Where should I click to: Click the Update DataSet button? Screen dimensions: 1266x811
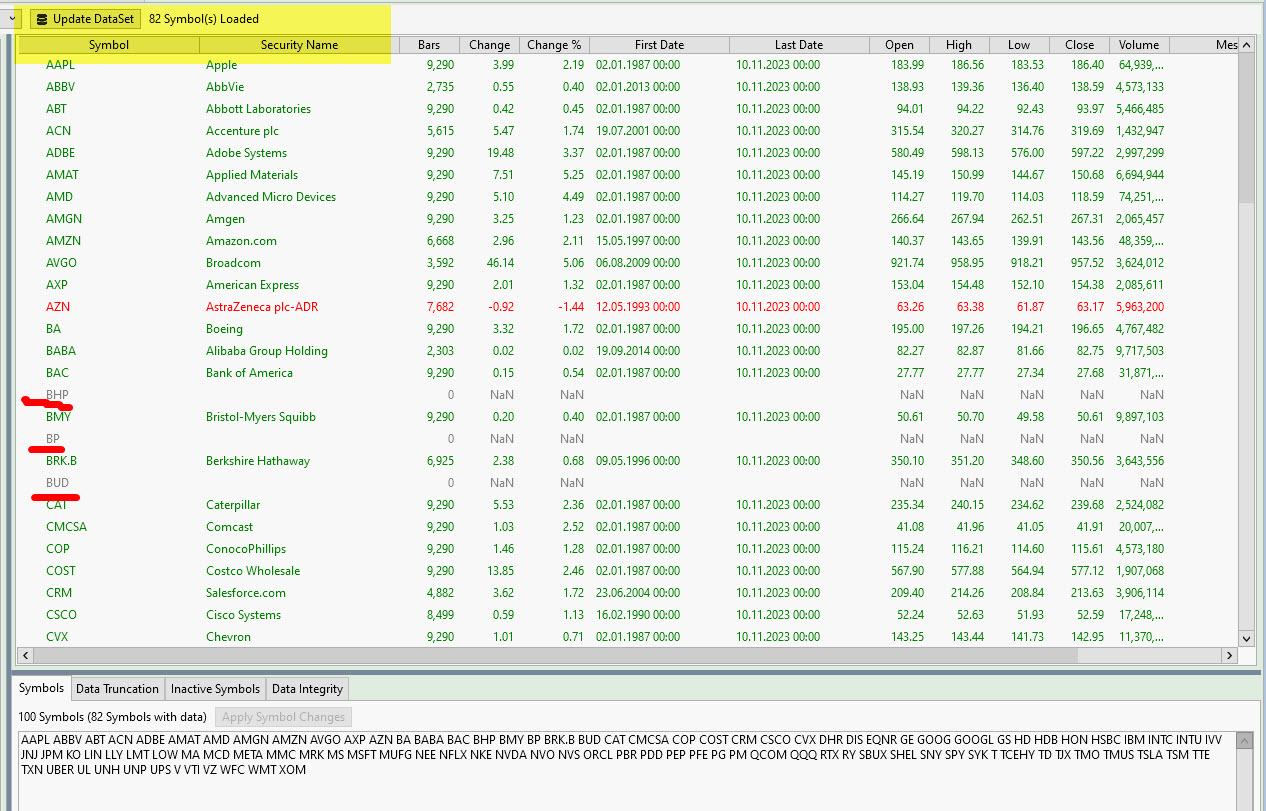coord(84,19)
